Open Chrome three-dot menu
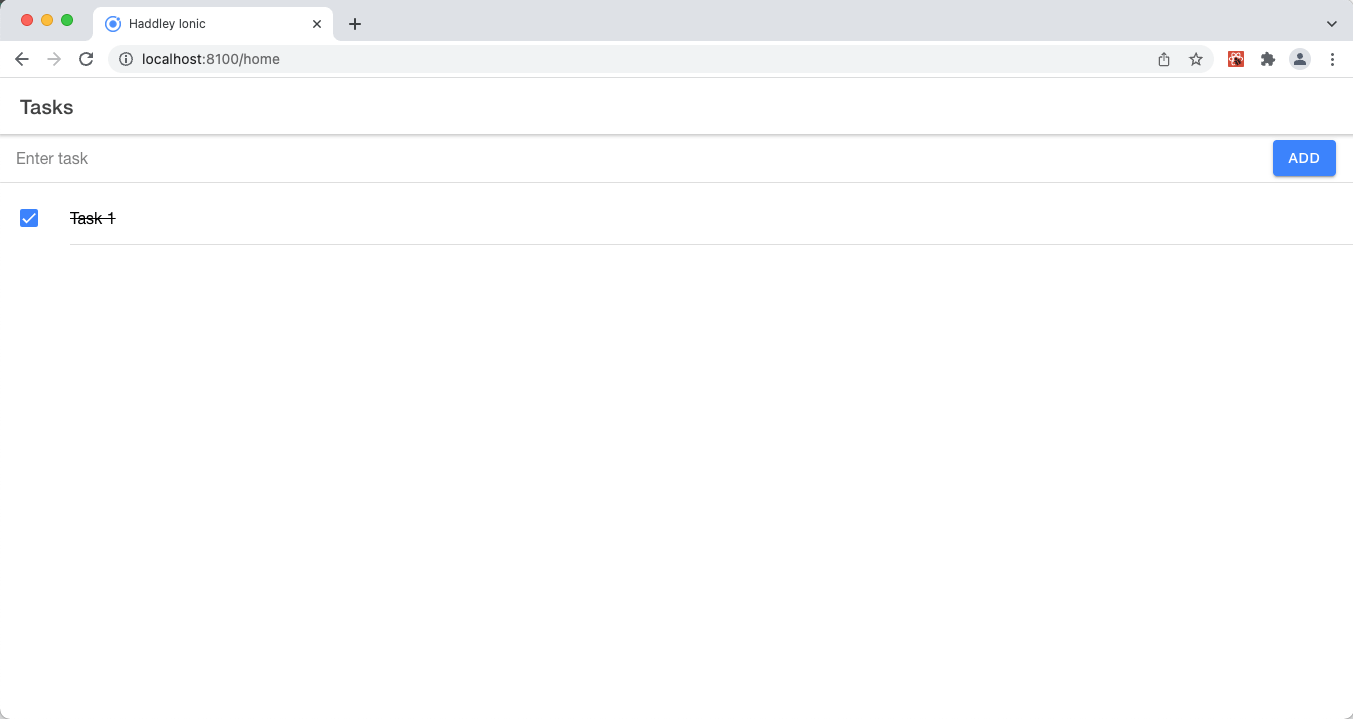This screenshot has width=1353, height=719. click(x=1332, y=59)
